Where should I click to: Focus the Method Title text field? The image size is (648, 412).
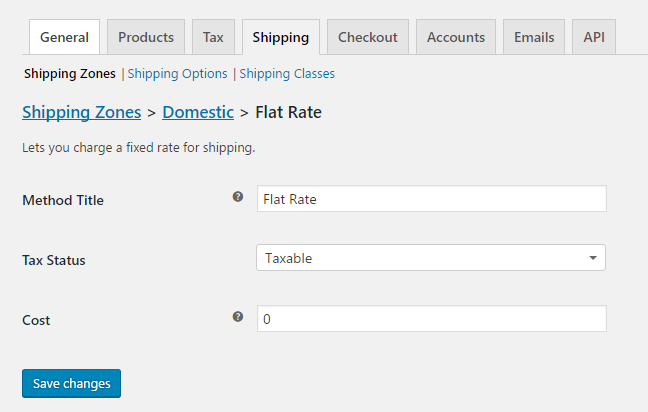click(432, 199)
